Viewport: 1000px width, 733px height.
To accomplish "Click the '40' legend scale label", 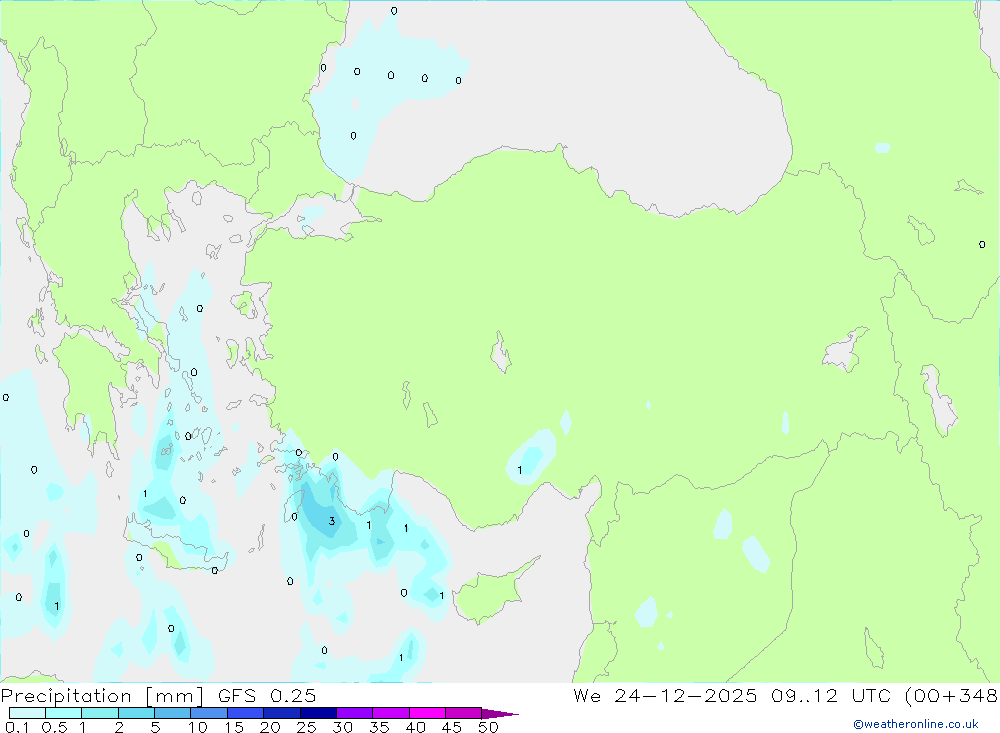I will coord(416,727).
